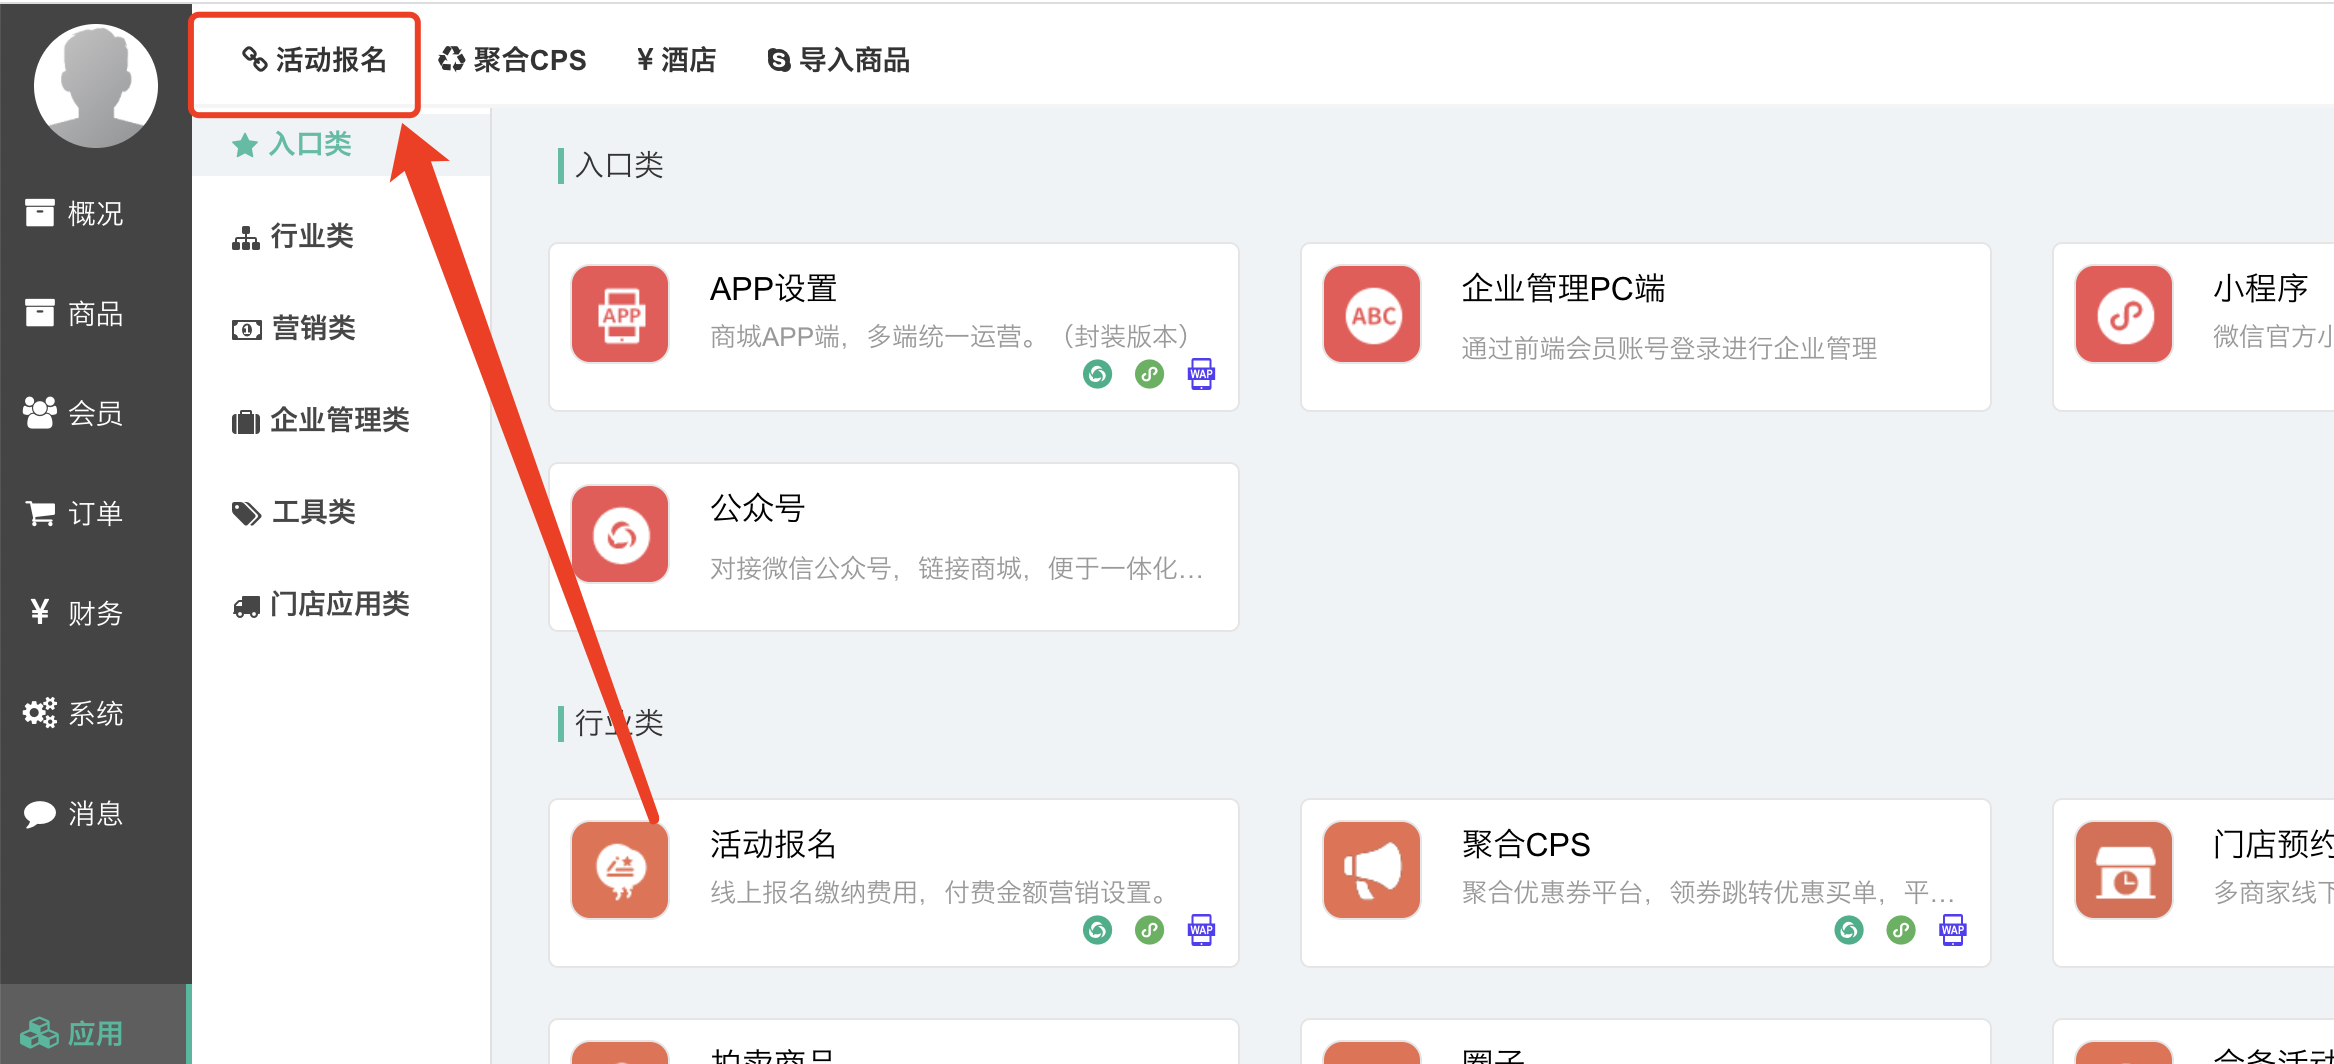Click the money icon beside 营销类
2334x1064 pixels.
coord(247,330)
